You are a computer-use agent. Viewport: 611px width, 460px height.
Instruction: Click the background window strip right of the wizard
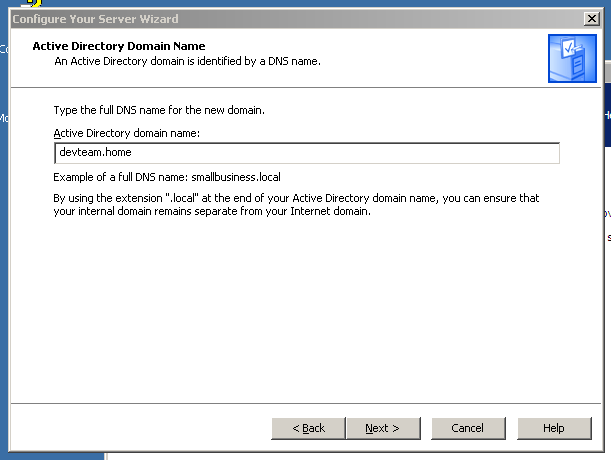[607, 300]
